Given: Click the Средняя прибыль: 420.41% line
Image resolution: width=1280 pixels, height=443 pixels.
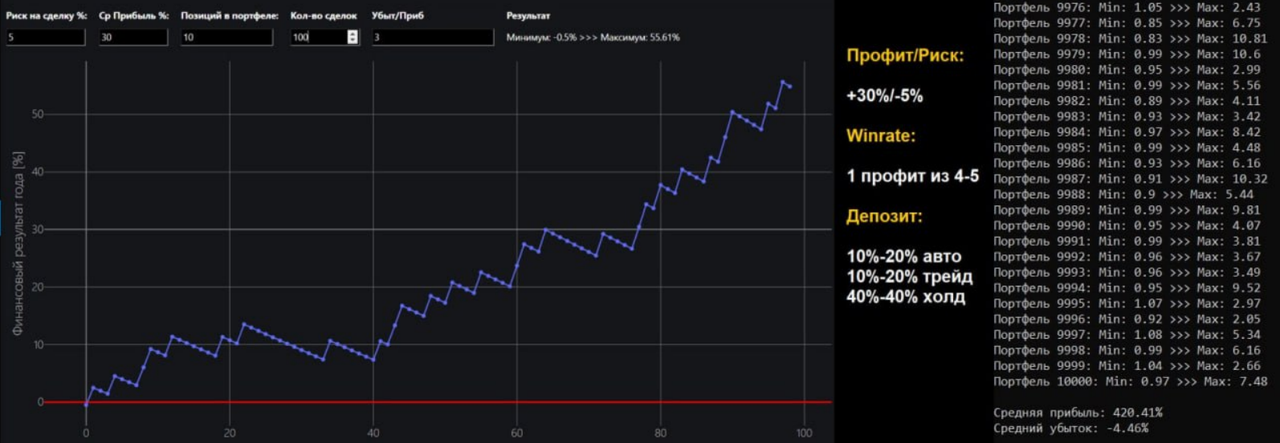Looking at the screenshot, I should tap(1078, 411).
